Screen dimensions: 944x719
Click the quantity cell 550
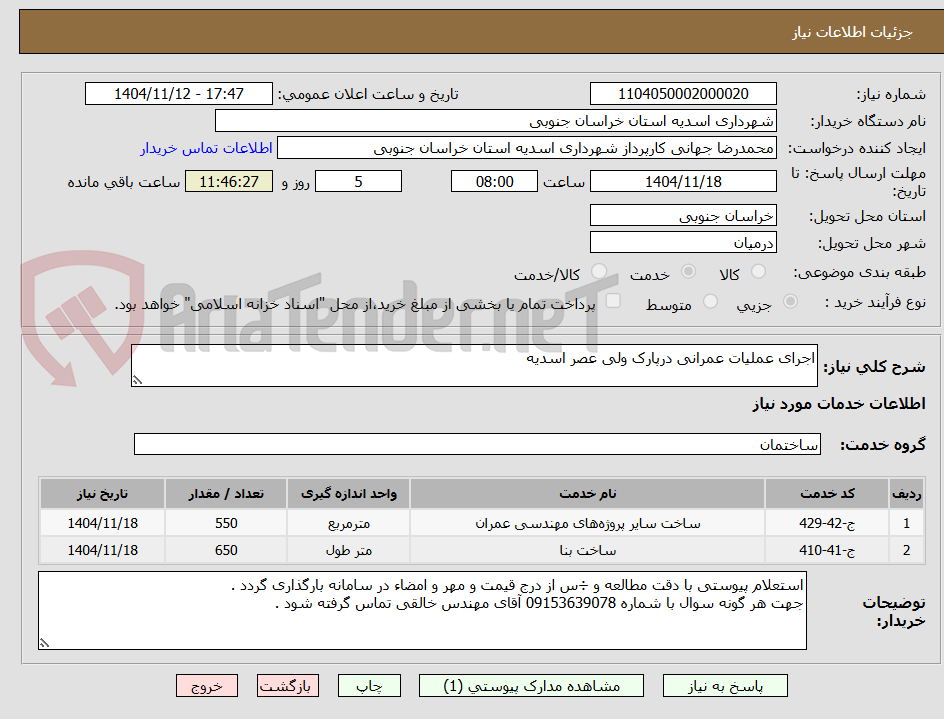pyautogui.click(x=226, y=523)
